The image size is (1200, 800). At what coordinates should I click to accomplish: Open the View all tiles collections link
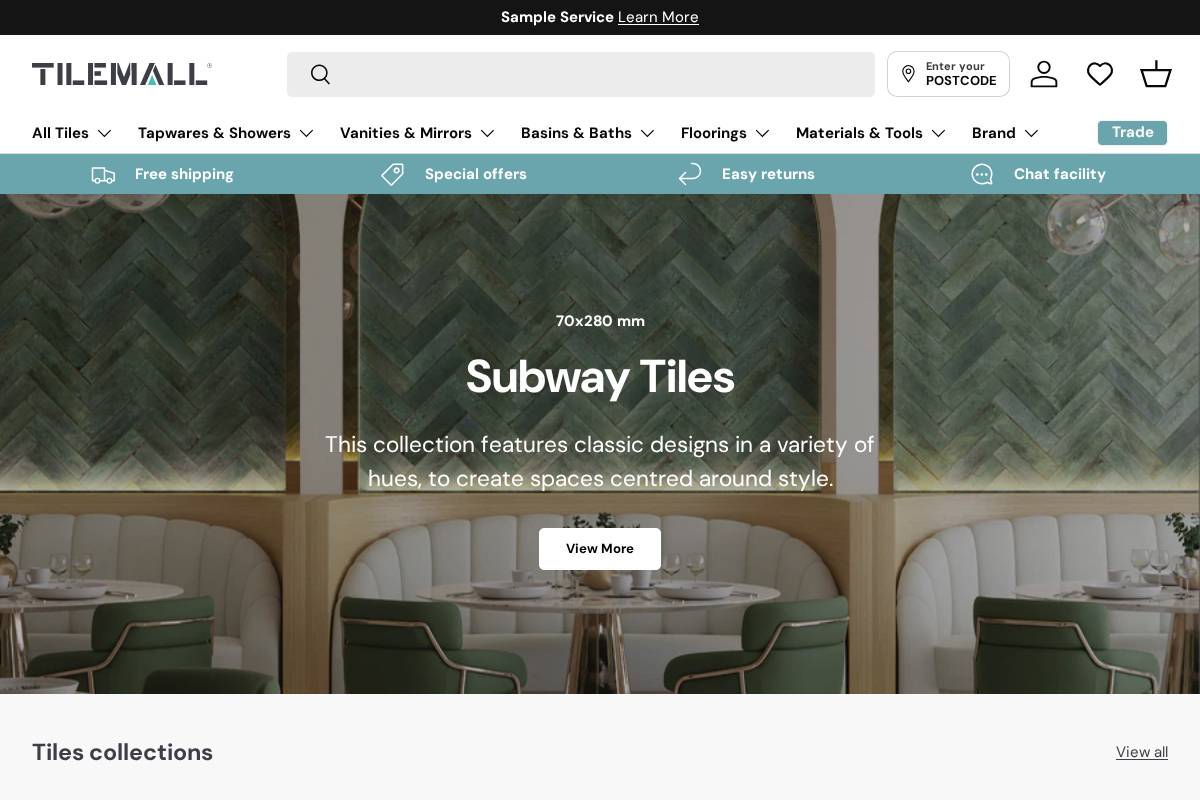coord(1141,752)
